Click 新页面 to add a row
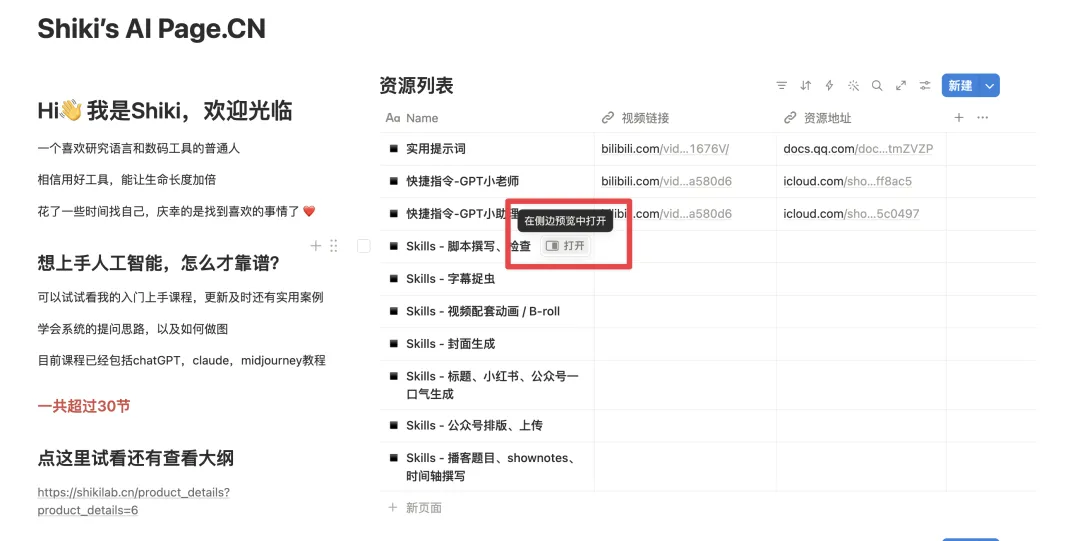This screenshot has height=541, width=1080. pos(423,508)
